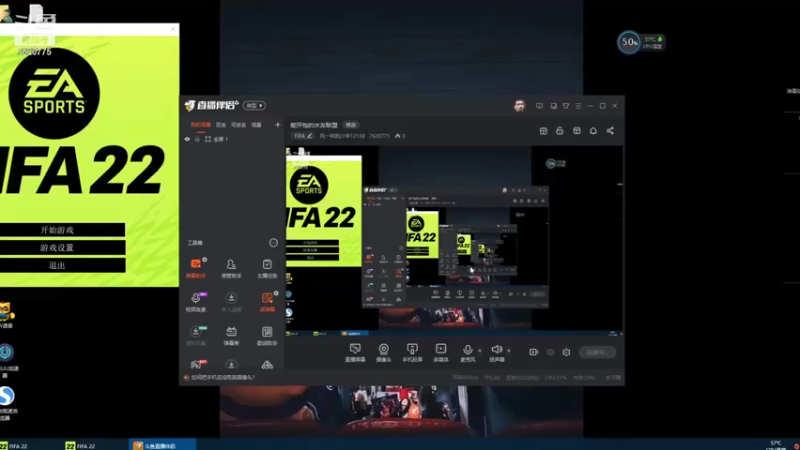Open the gear settings badge on 弹幕助手

click(x=205, y=260)
